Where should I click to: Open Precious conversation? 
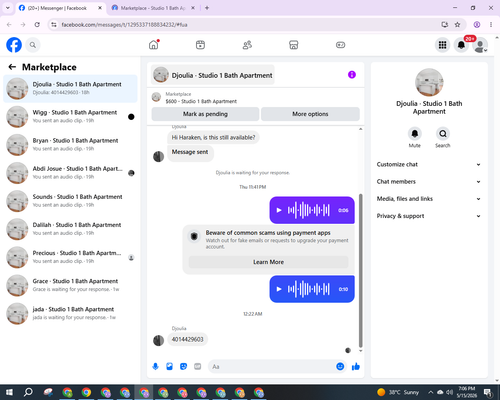tap(70, 257)
